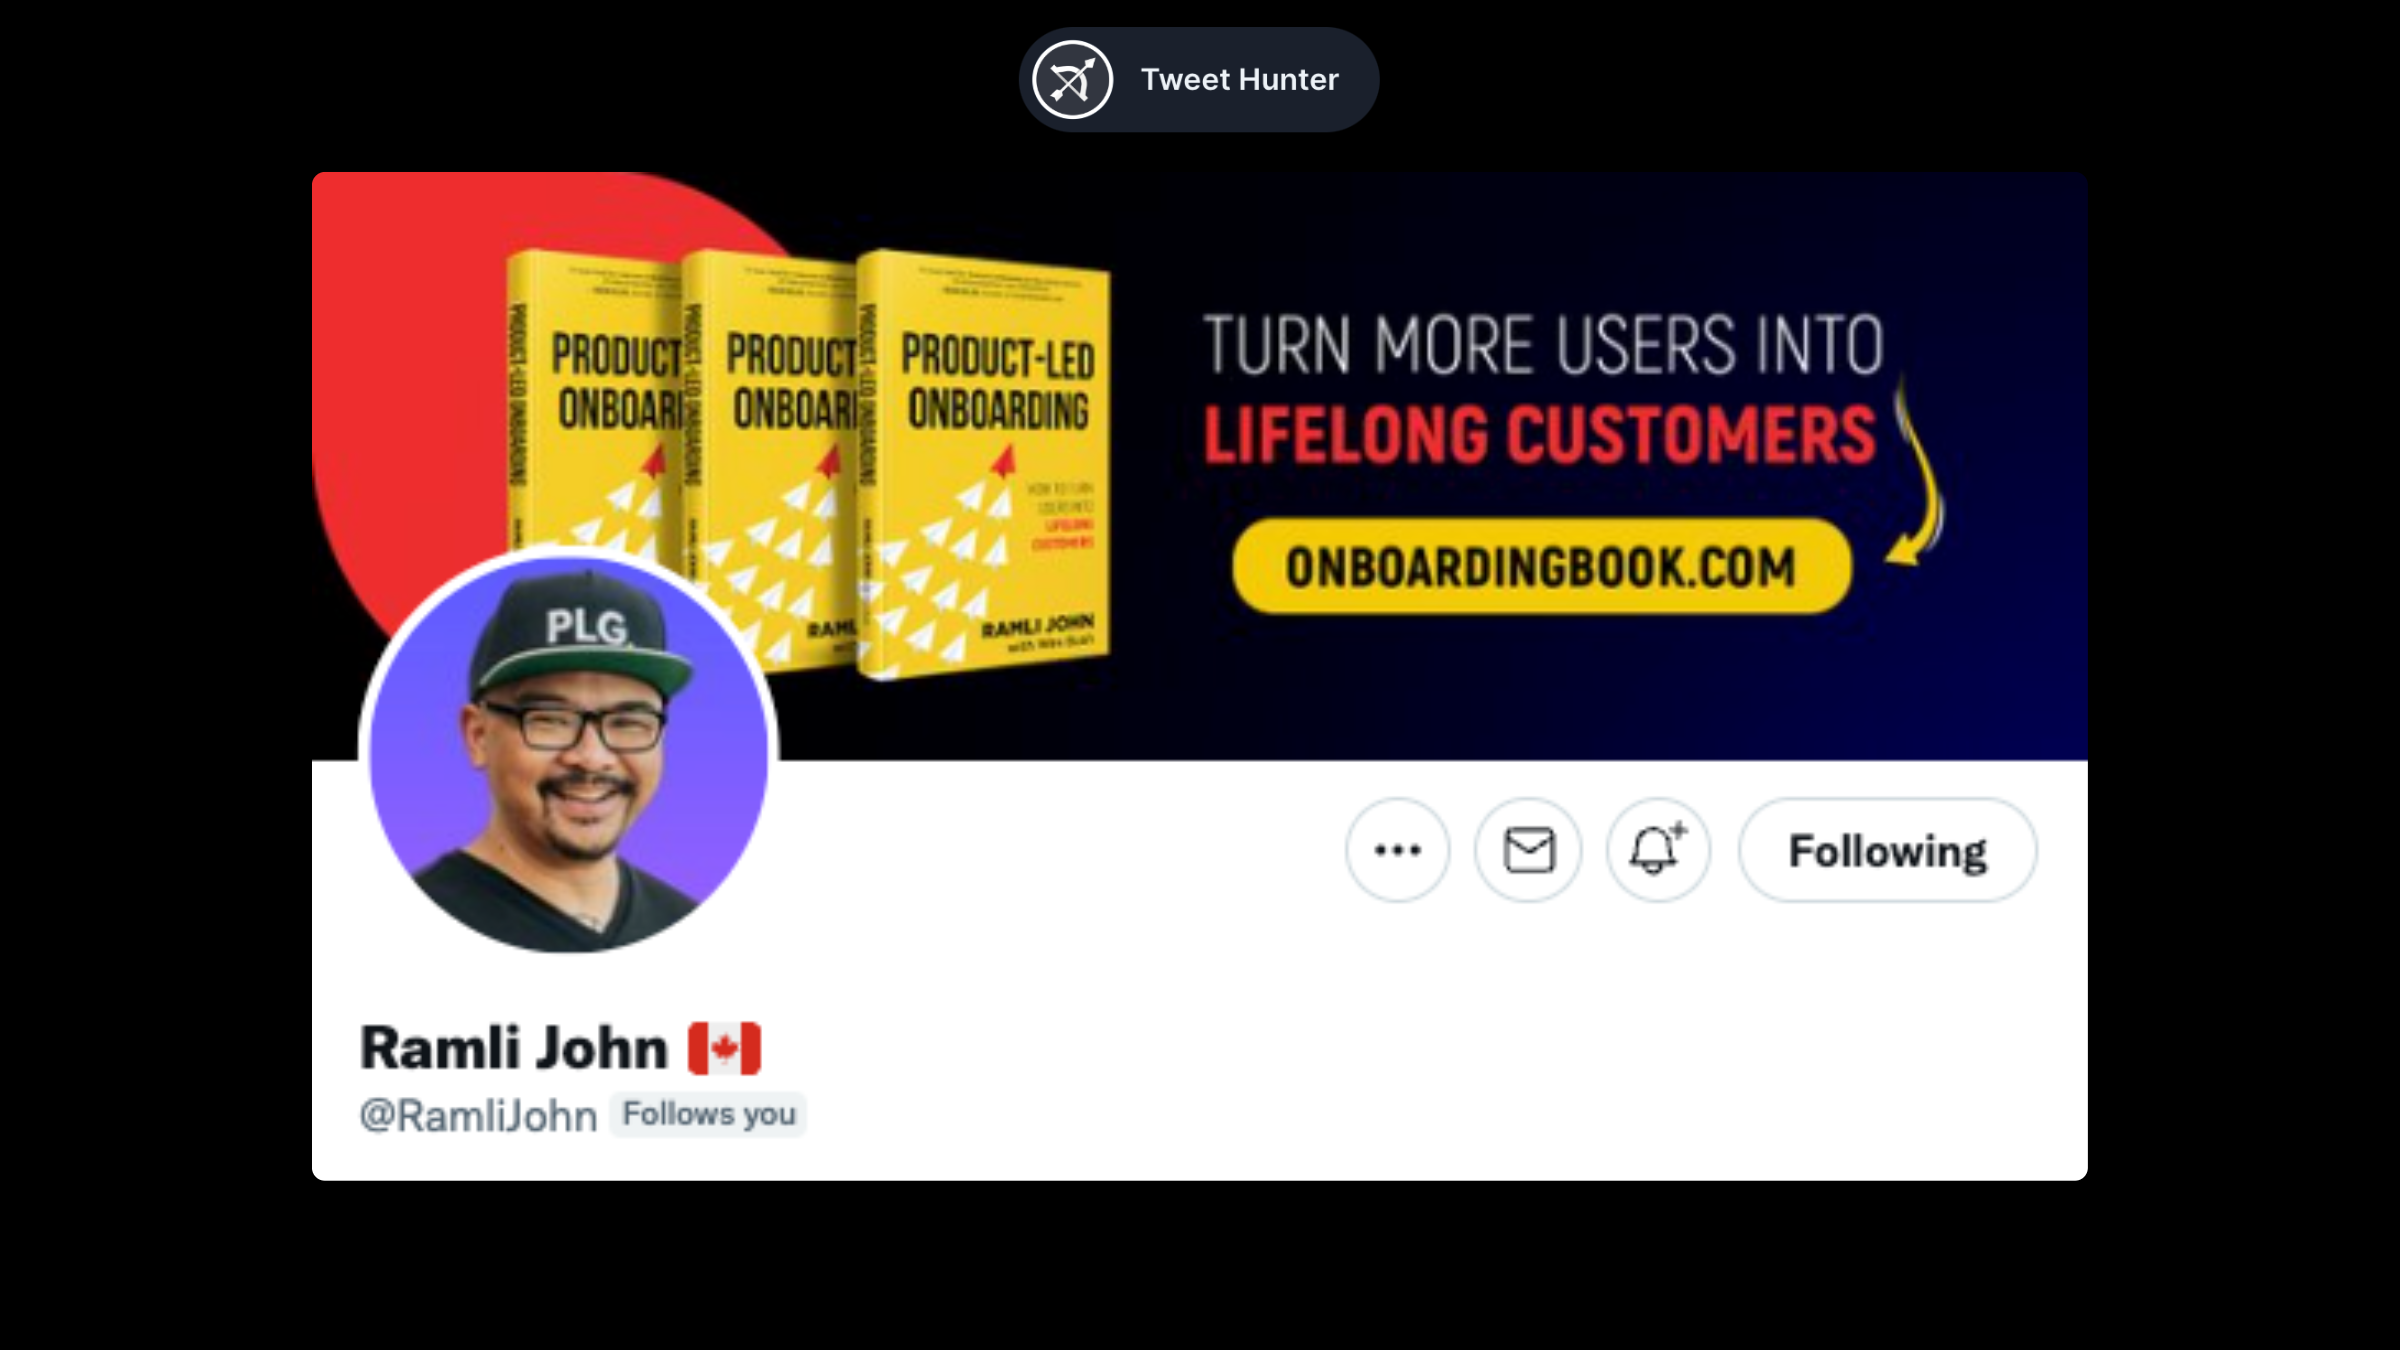Open the three-dot more options menu

tap(1397, 850)
